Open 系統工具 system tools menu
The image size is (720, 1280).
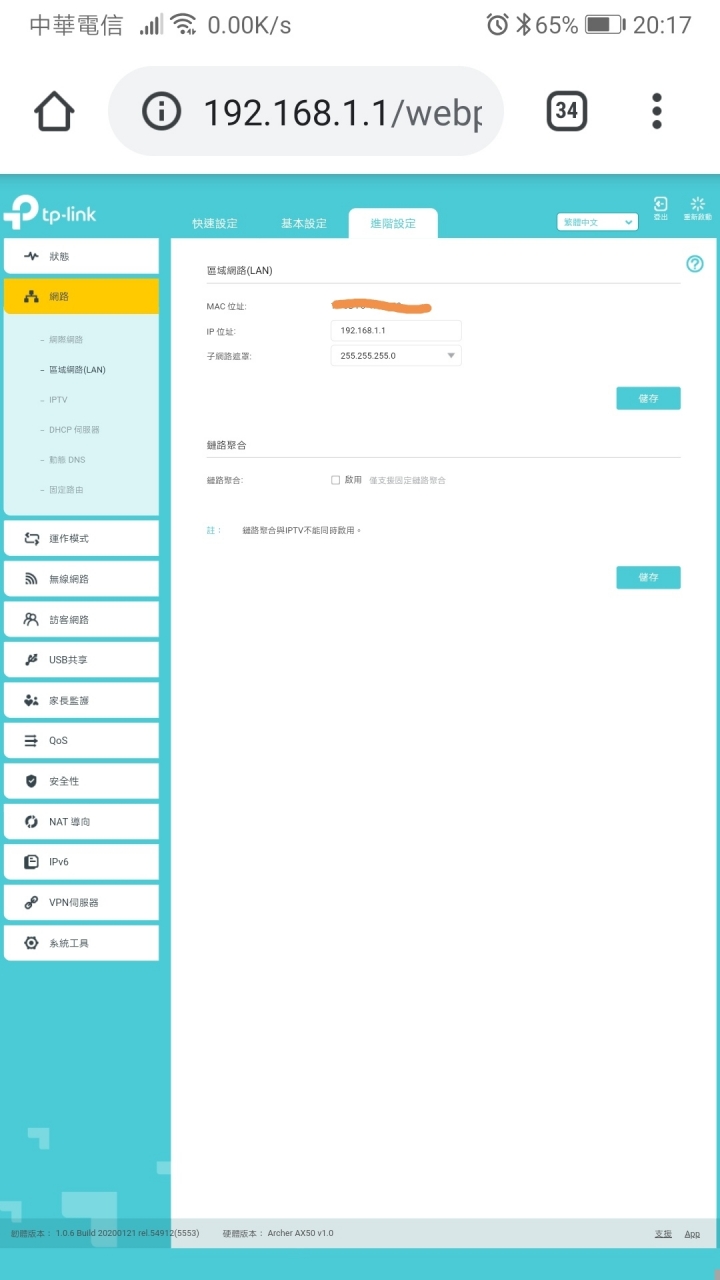81,942
